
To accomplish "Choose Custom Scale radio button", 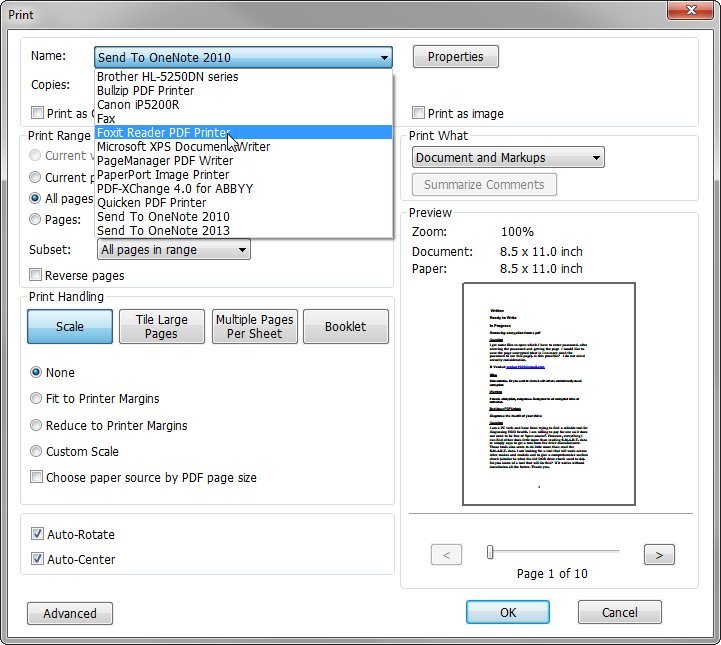I will pos(36,451).
